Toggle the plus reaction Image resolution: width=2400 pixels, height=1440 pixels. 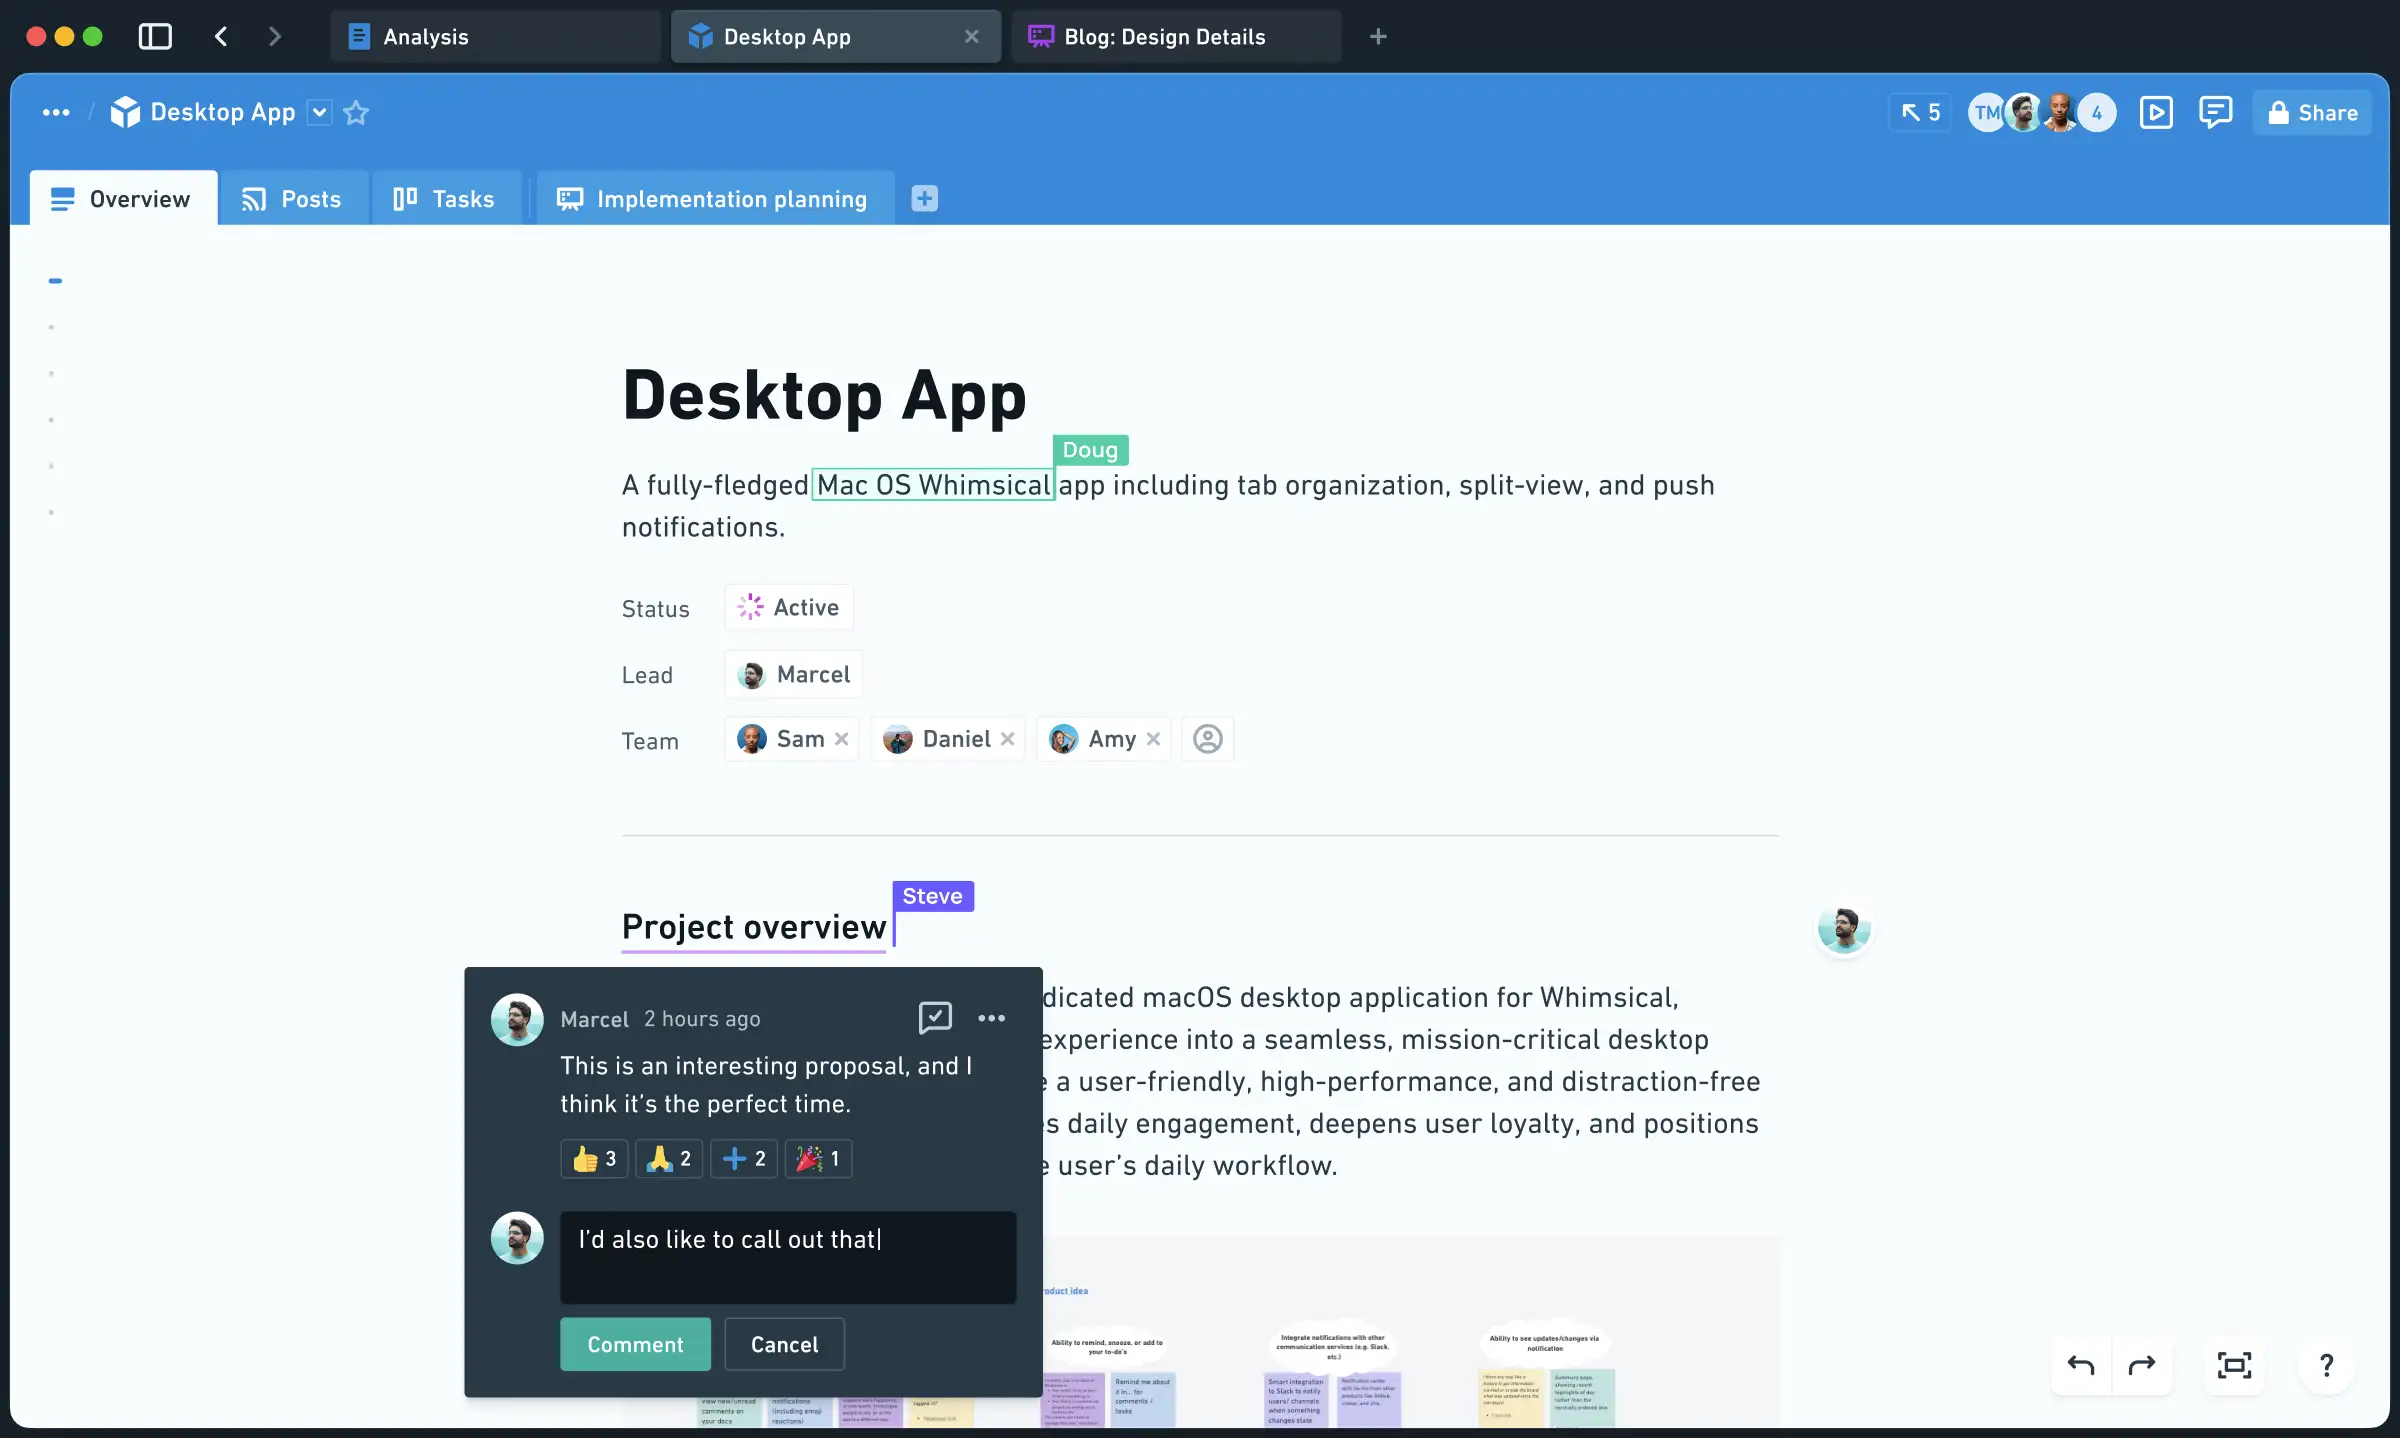coord(744,1159)
